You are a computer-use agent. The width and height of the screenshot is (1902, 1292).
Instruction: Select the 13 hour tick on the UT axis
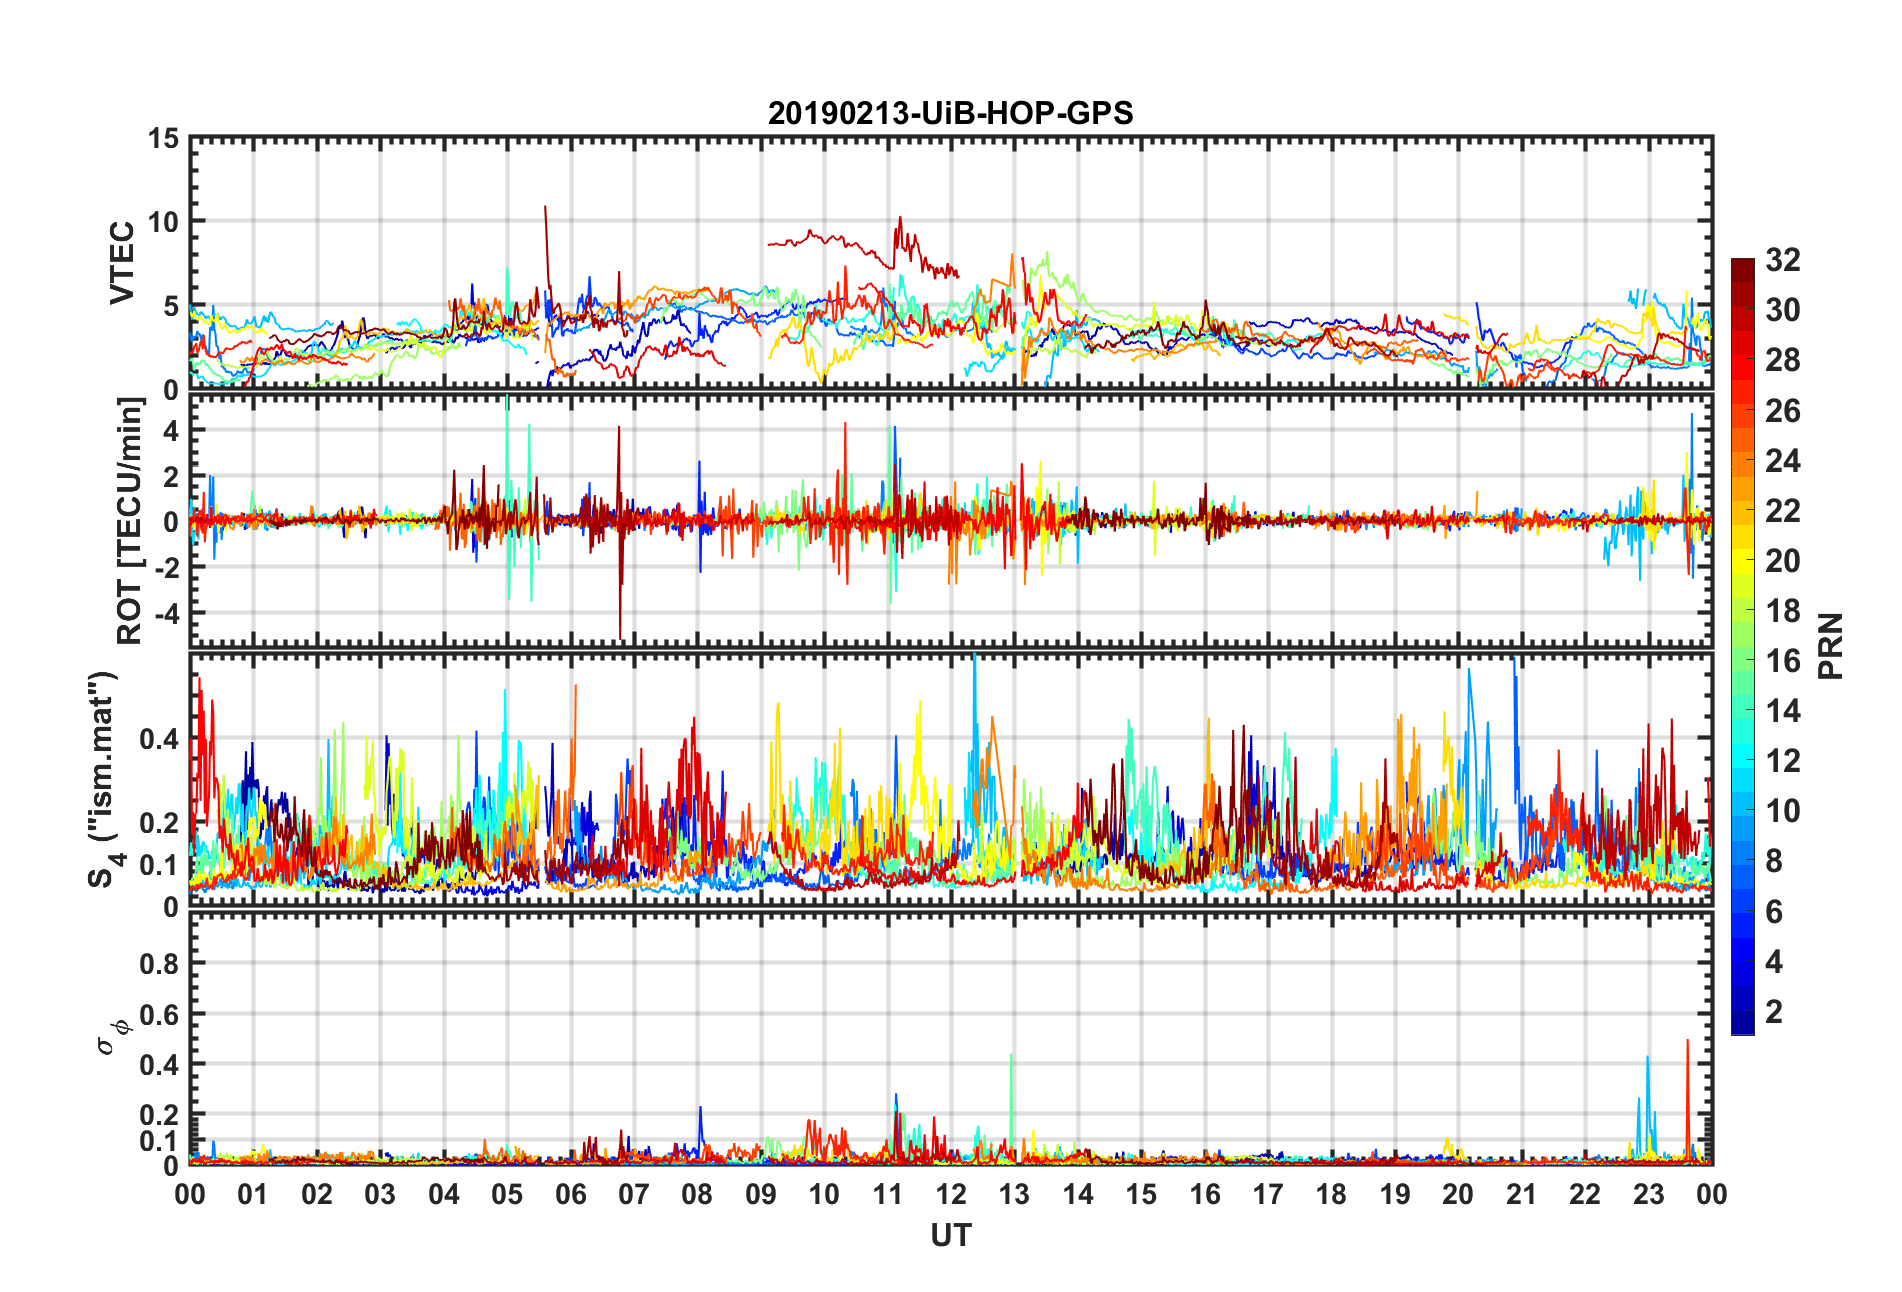(x=1014, y=1194)
